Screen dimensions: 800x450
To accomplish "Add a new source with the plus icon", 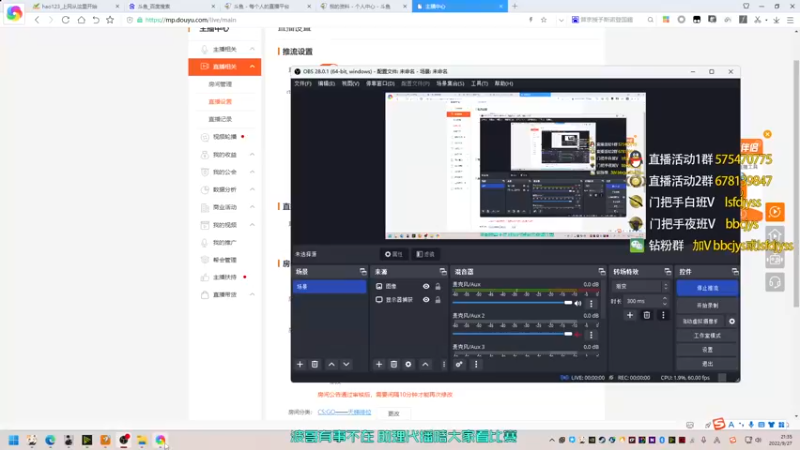I will click(x=379, y=364).
